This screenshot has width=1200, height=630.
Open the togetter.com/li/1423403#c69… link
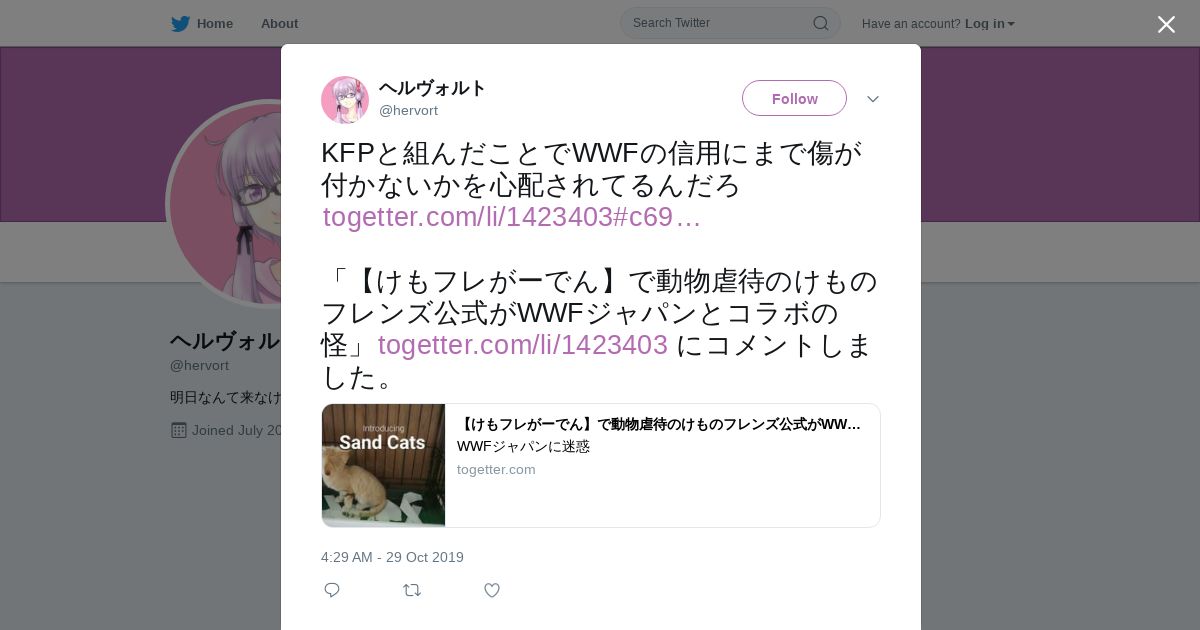tap(512, 217)
